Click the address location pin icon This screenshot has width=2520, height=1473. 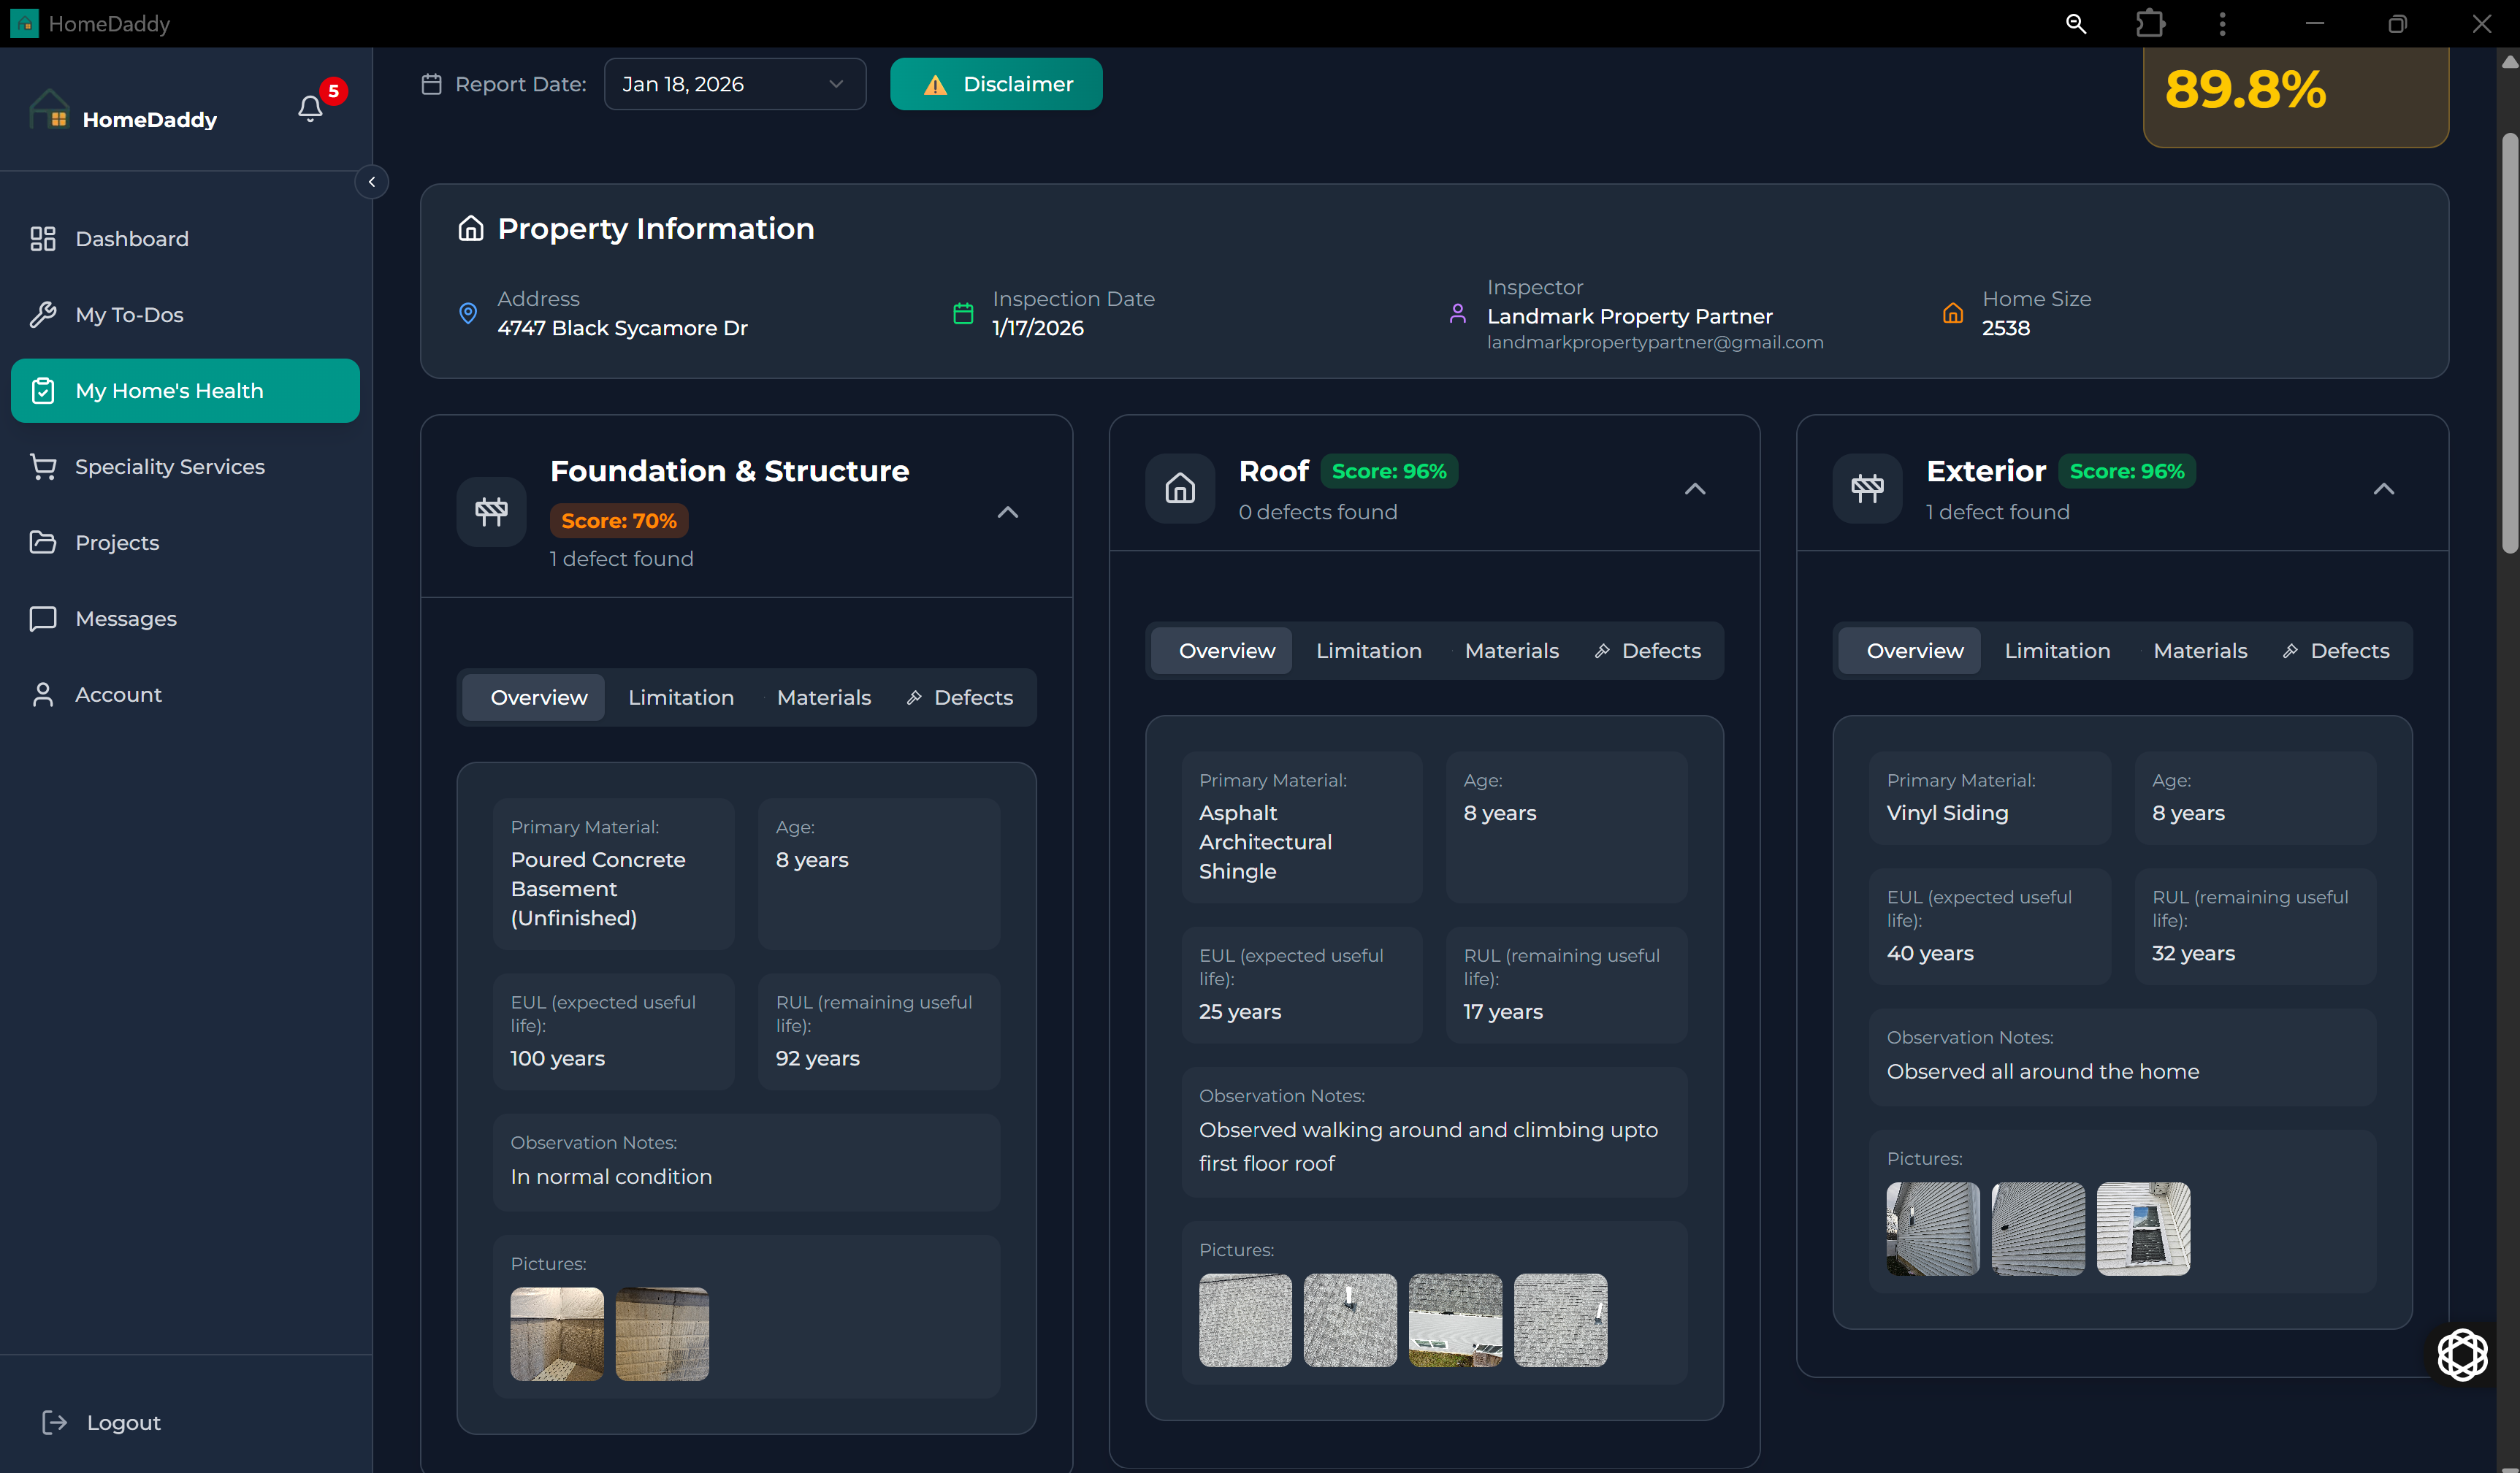click(467, 313)
